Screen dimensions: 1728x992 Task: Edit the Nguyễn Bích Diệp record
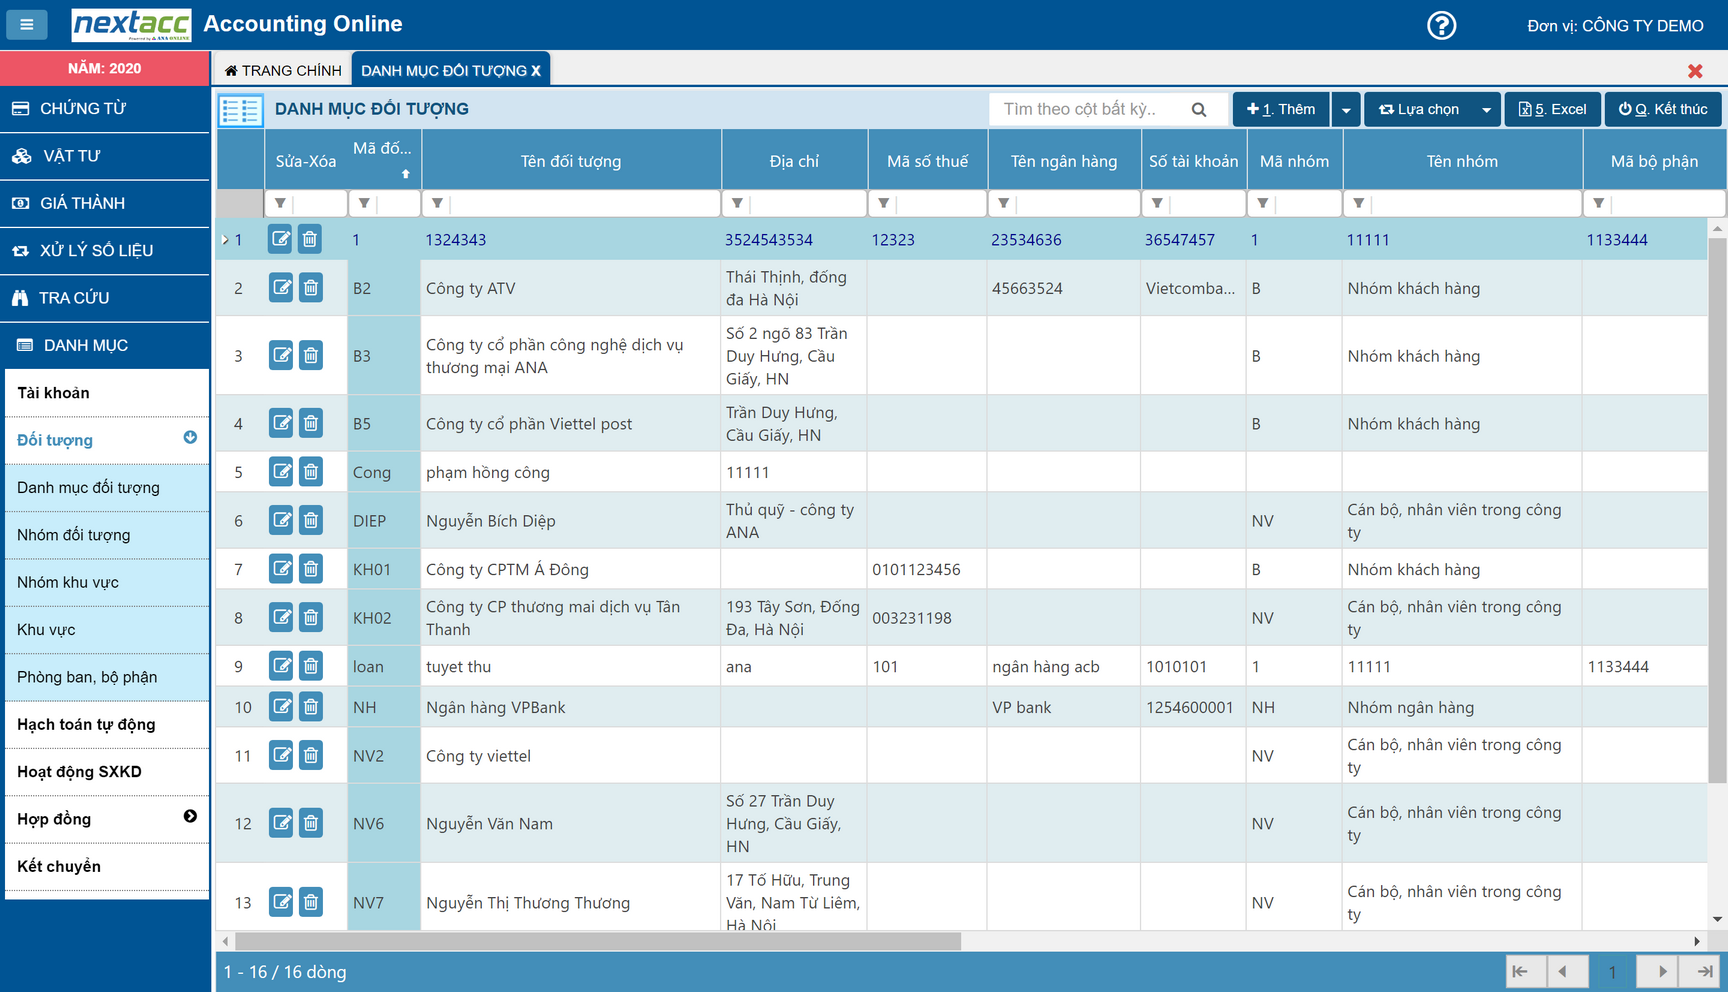pos(281,520)
